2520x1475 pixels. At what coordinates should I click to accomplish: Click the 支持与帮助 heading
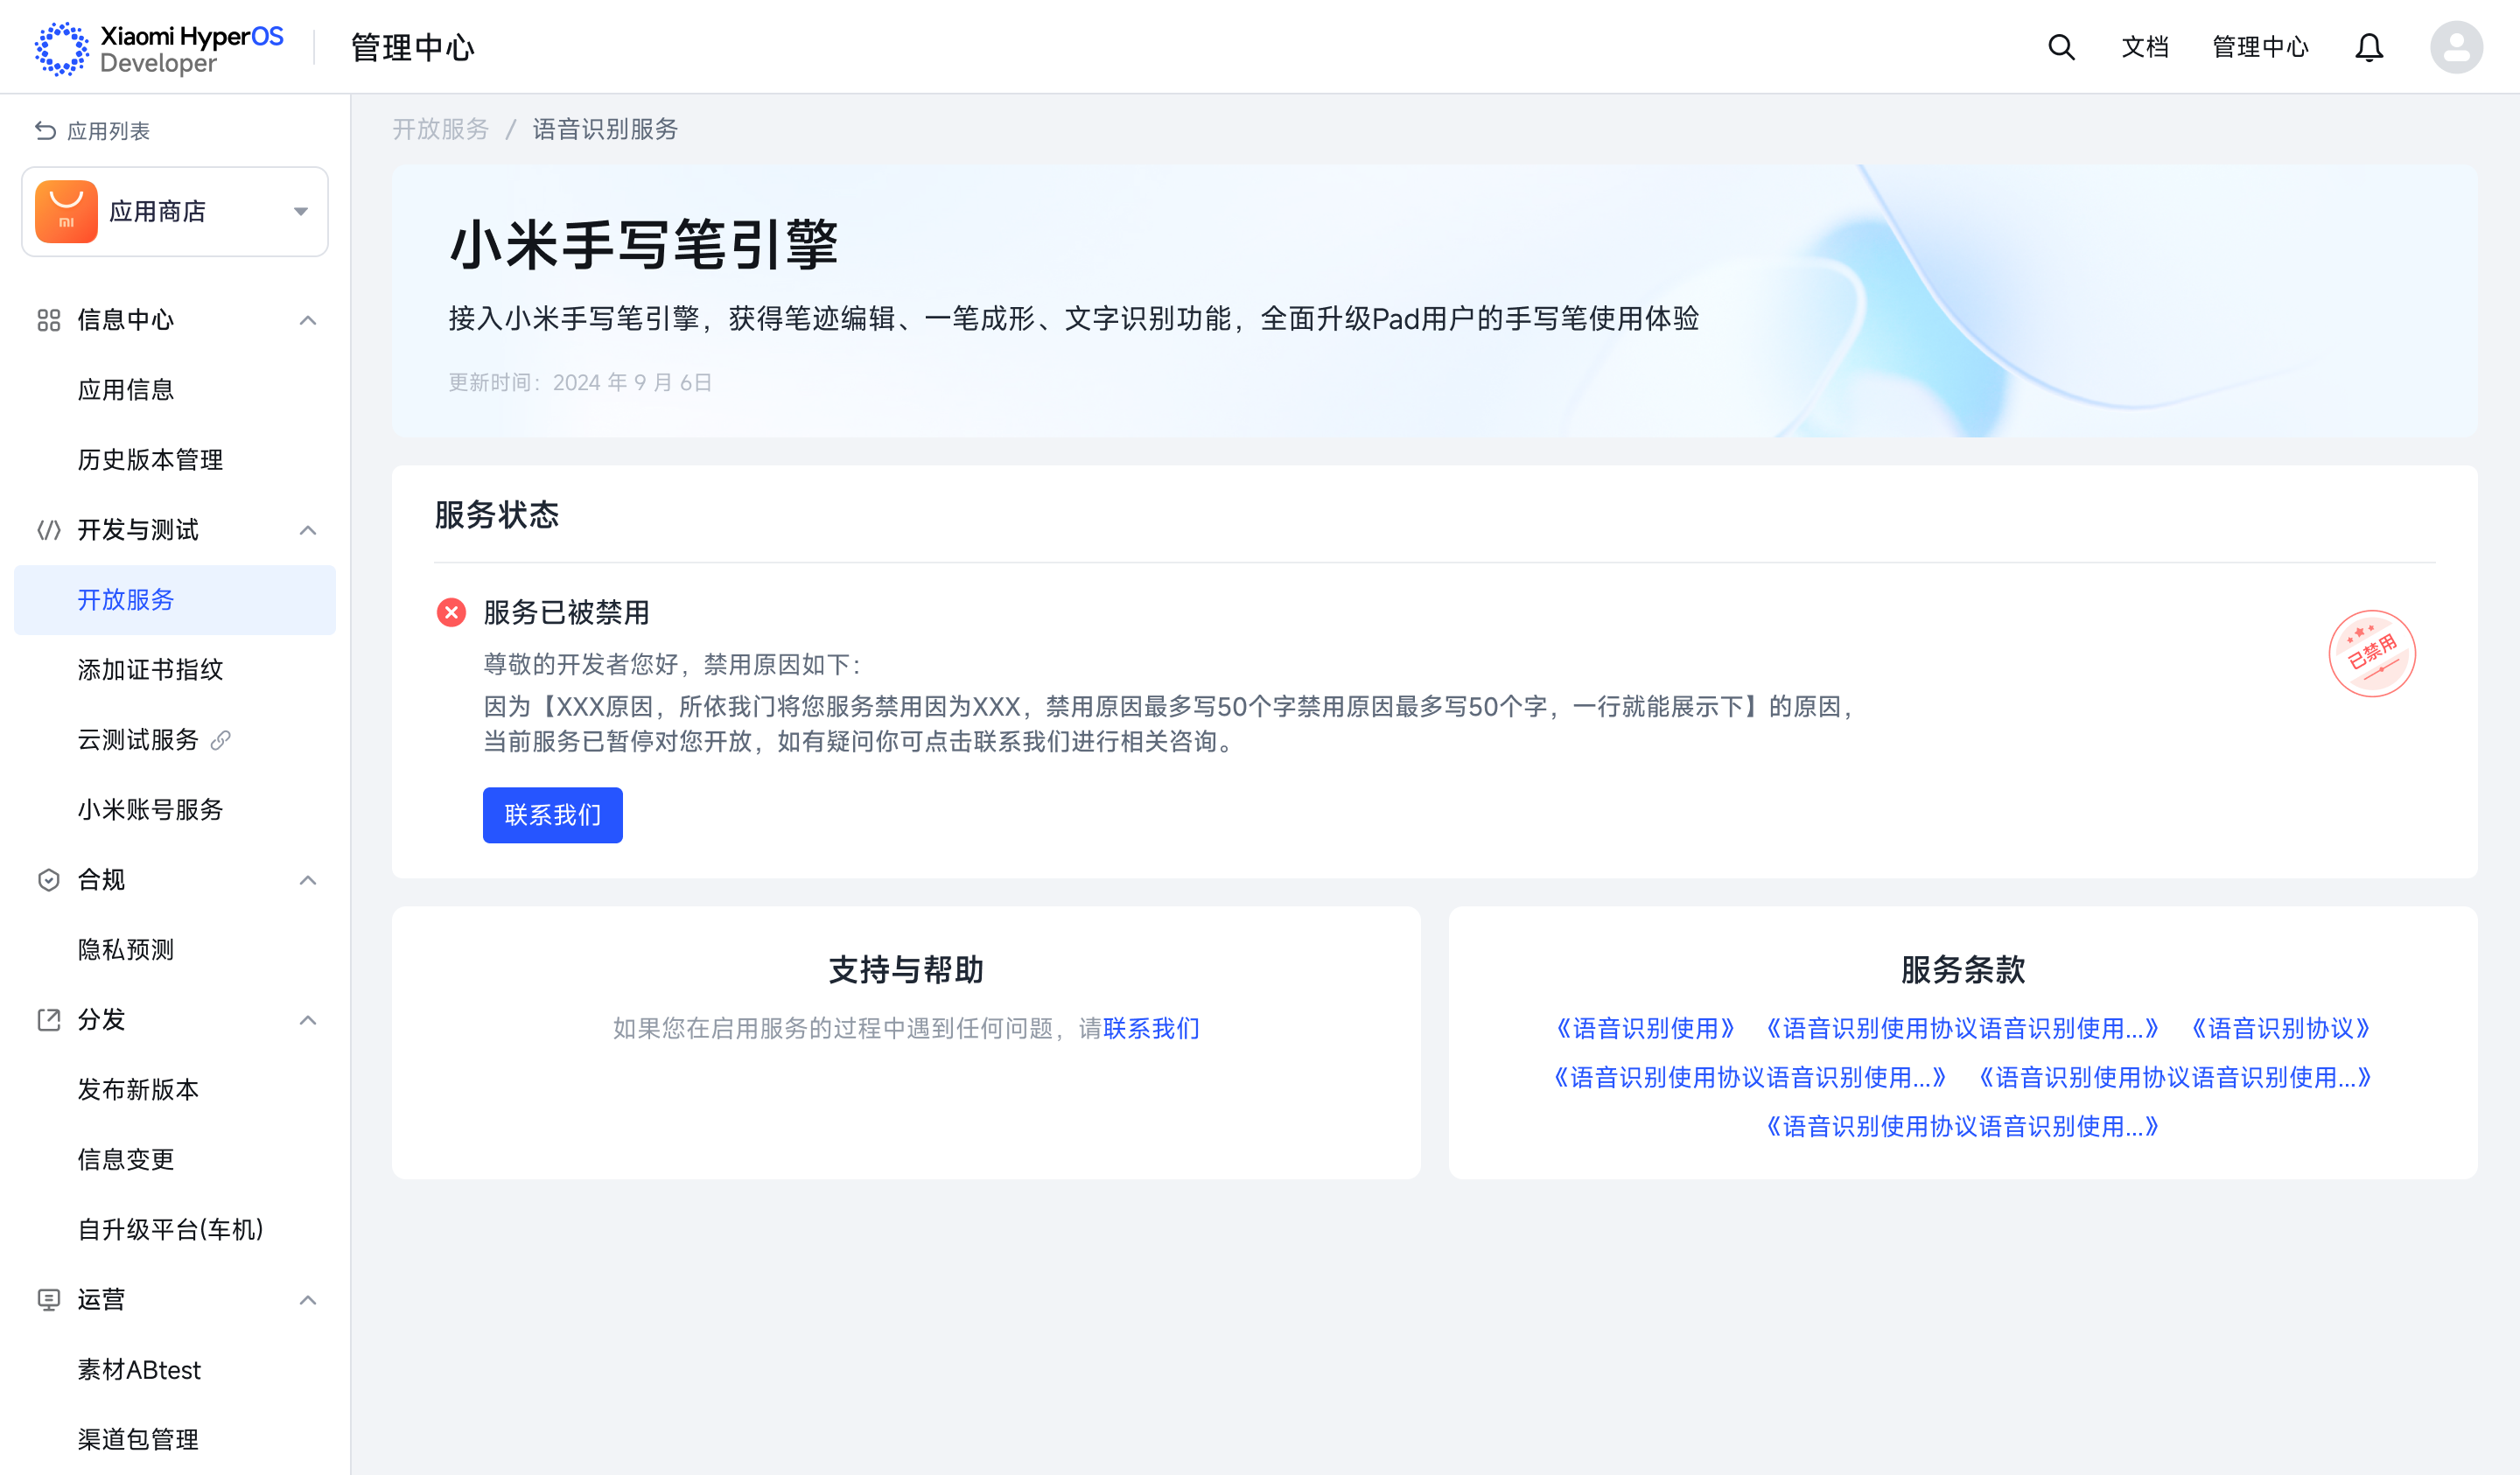(x=906, y=969)
